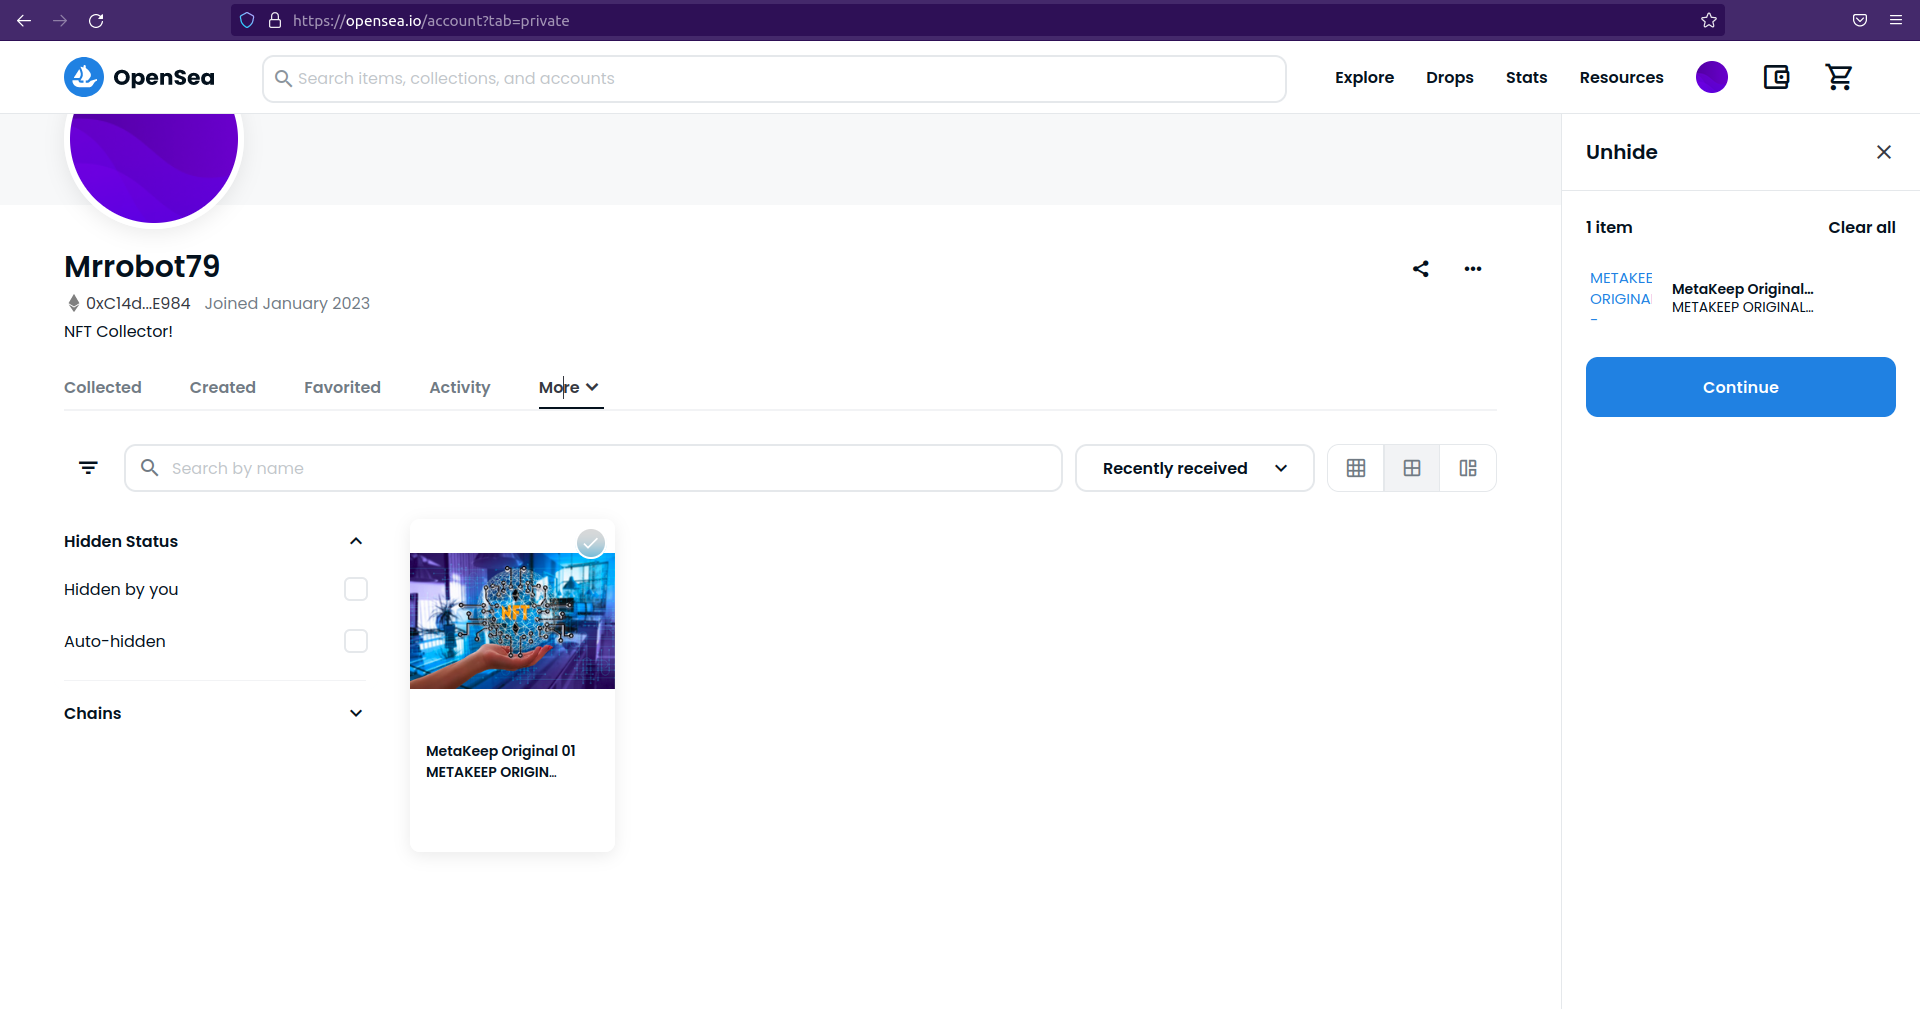The height and width of the screenshot is (1009, 1920).
Task: Bookmark the page with star icon
Action: (x=1709, y=20)
